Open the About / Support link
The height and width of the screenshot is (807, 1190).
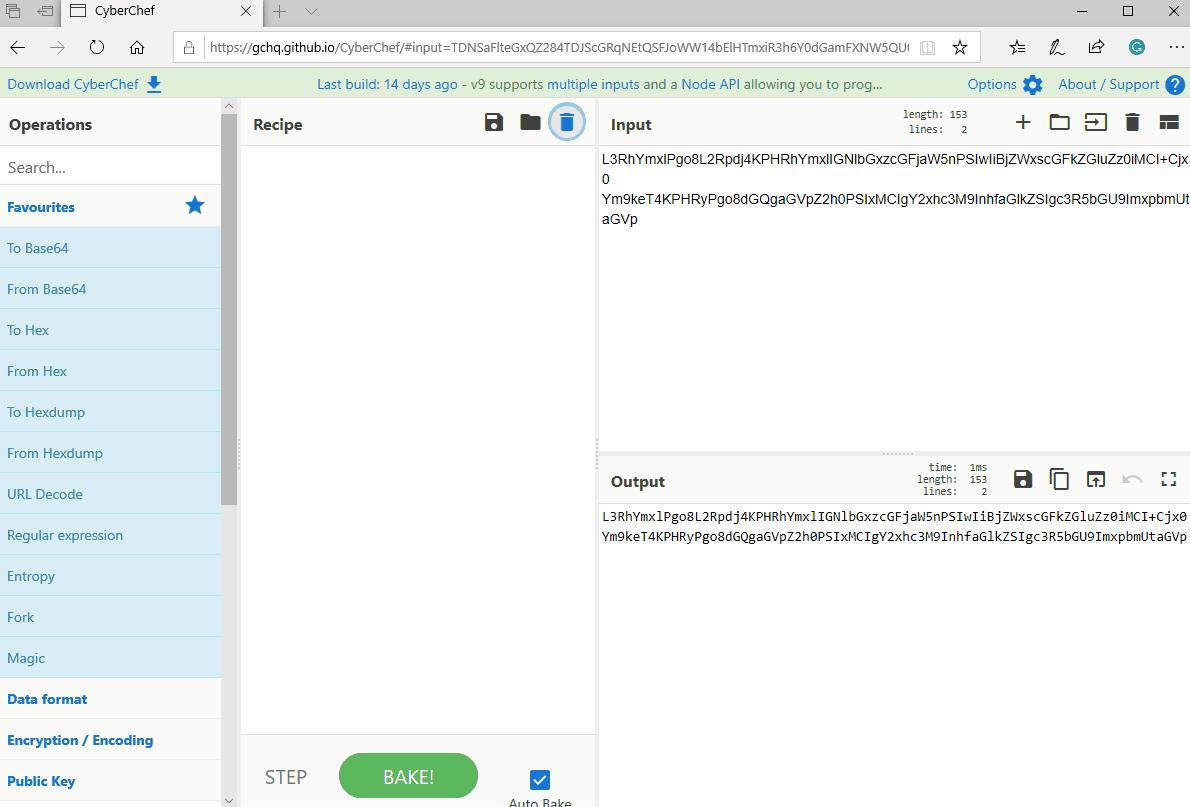1108,84
